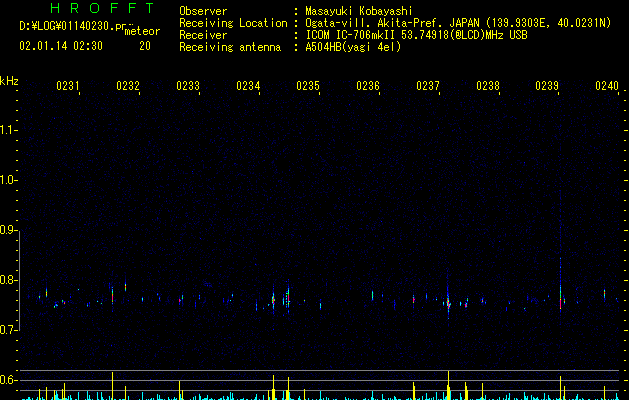Click the 0234 time marker
This screenshot has height=400, width=629.
click(x=248, y=85)
